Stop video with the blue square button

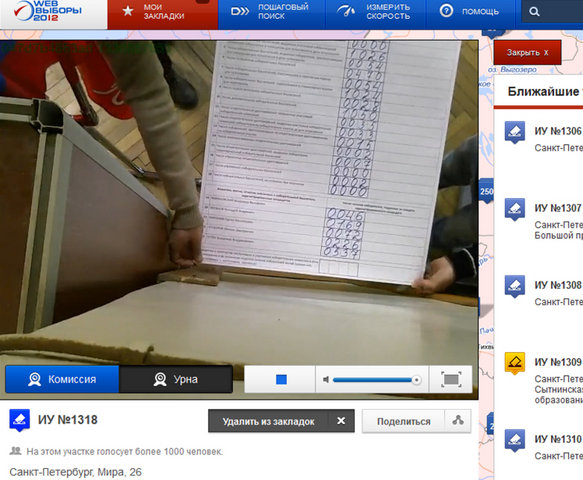coord(281,379)
